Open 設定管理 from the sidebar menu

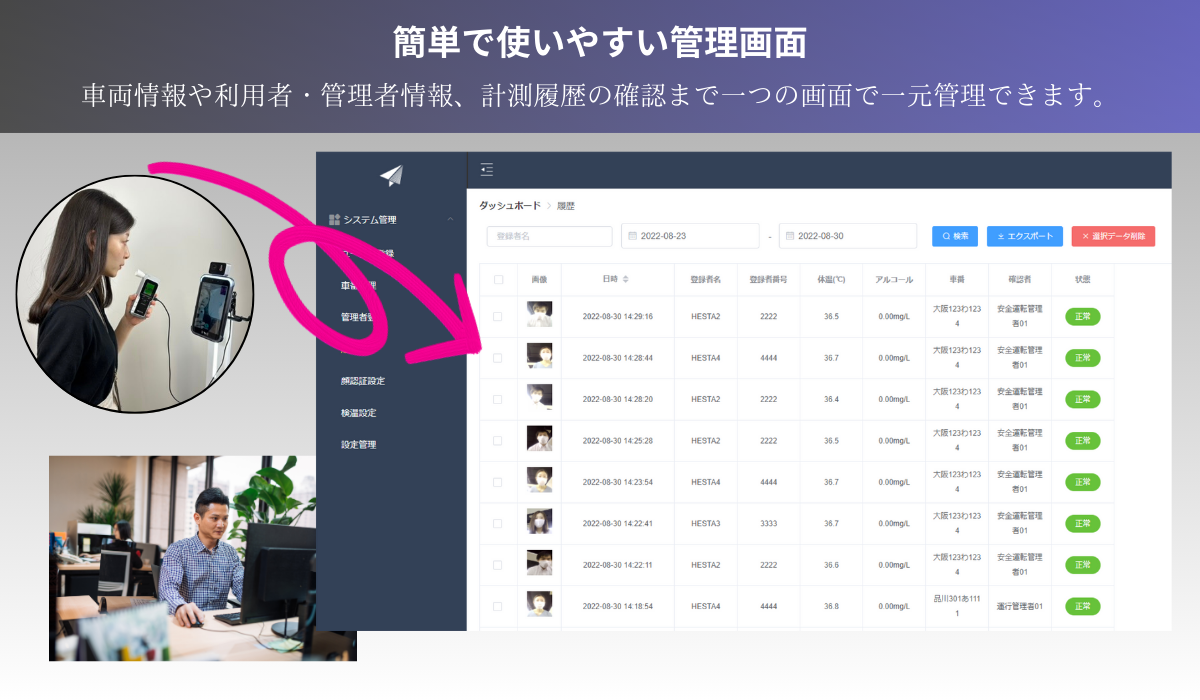coord(358,445)
